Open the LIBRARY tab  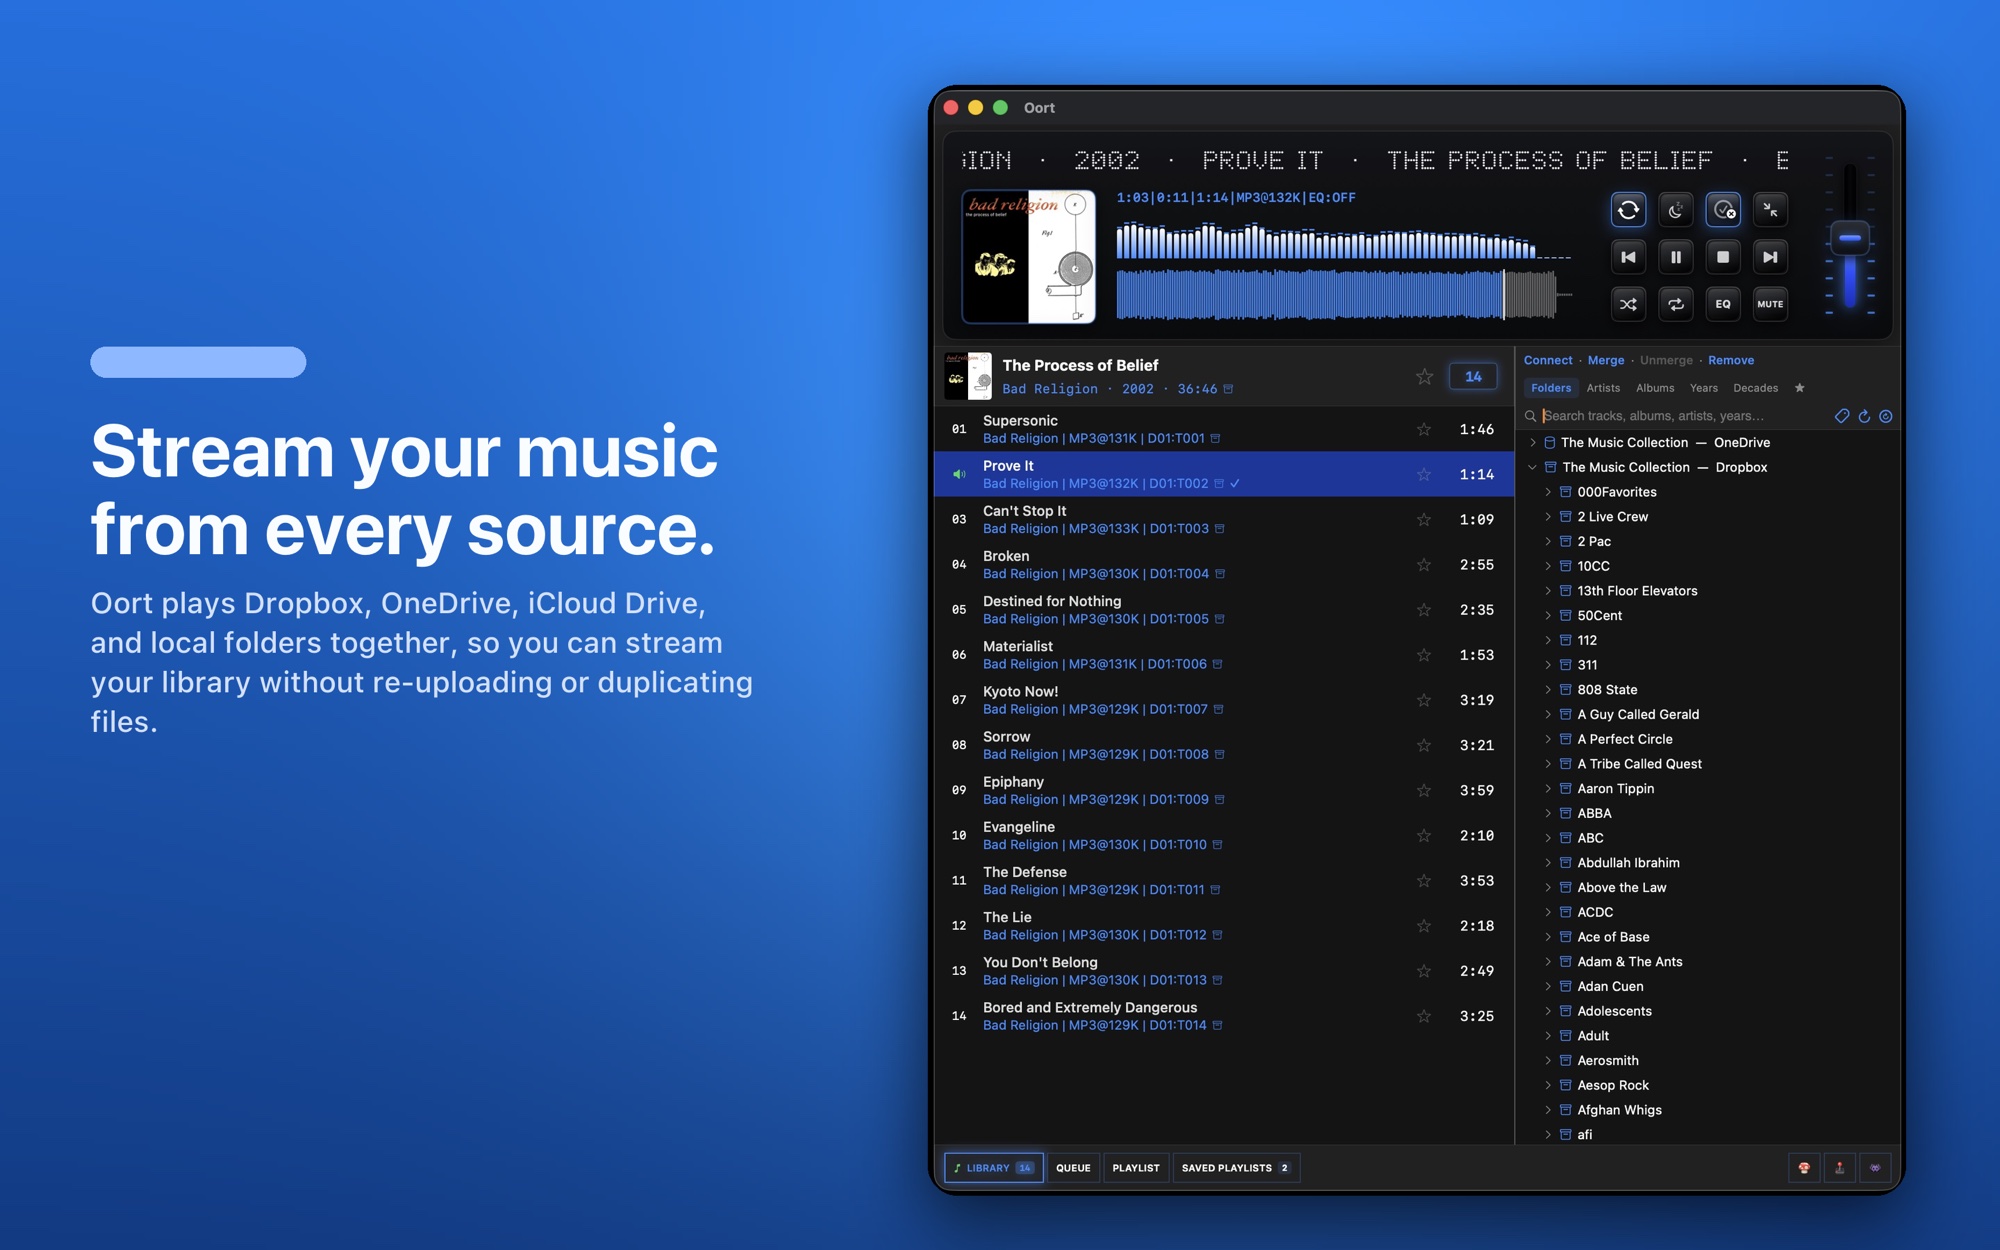(x=993, y=1168)
